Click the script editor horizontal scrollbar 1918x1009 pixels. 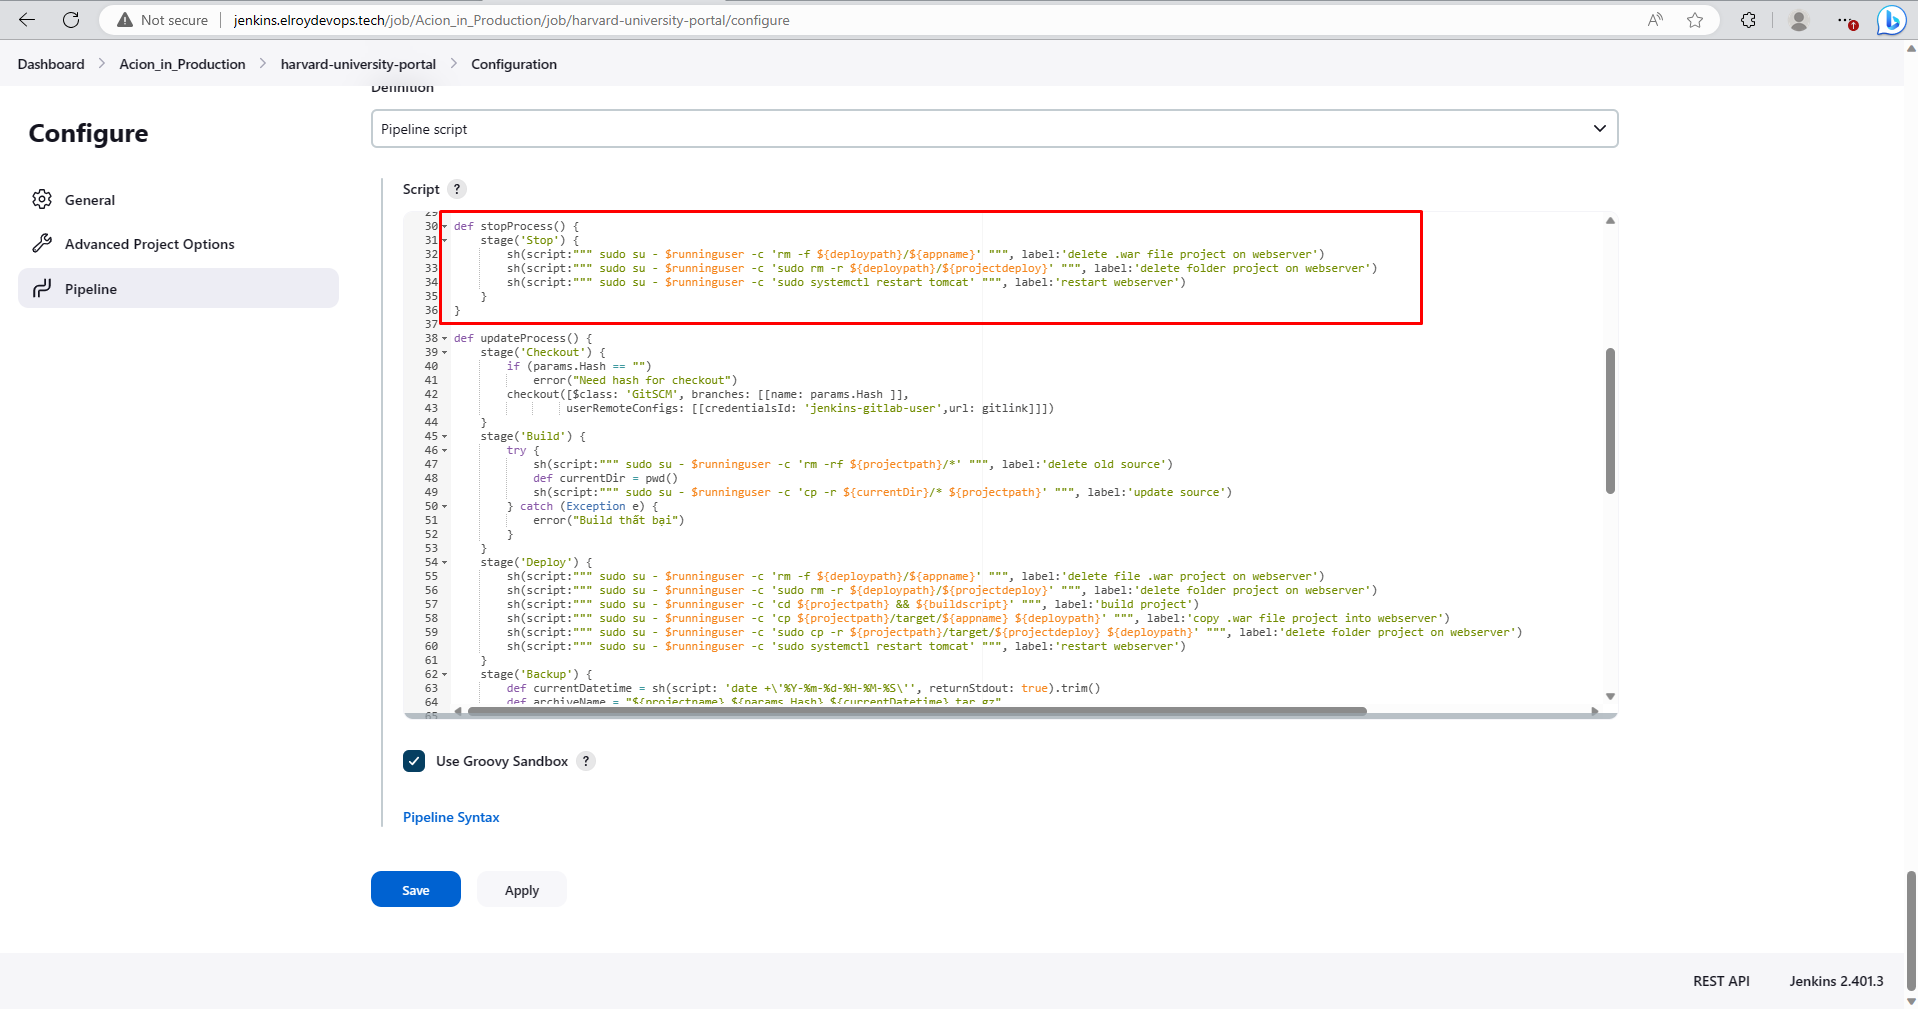pos(917,711)
